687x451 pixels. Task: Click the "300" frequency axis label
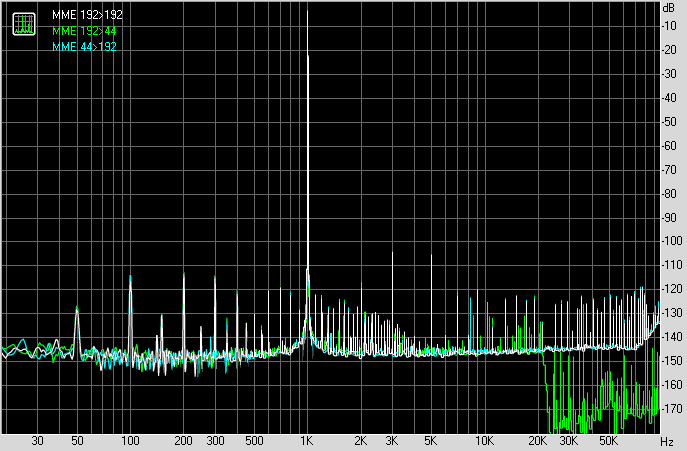[215, 441]
